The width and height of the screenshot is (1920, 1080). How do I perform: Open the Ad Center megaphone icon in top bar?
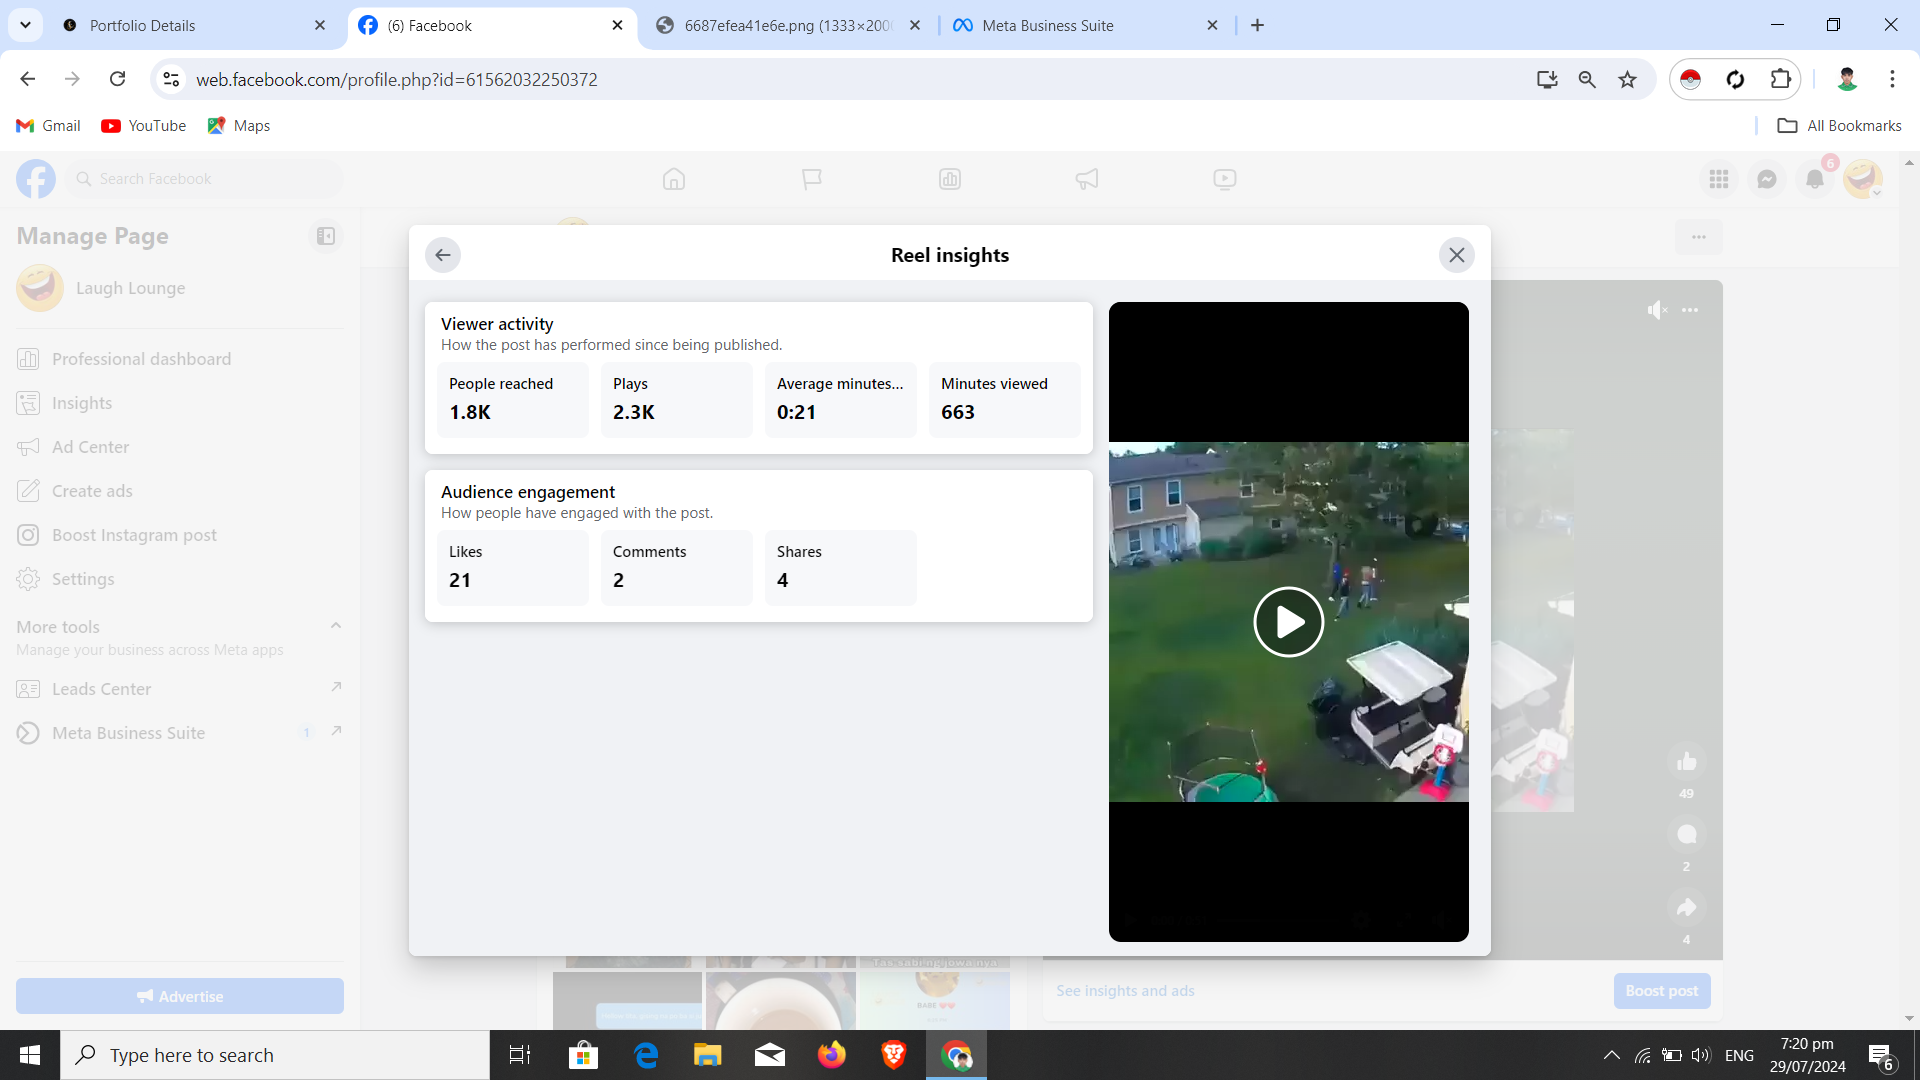1087,179
